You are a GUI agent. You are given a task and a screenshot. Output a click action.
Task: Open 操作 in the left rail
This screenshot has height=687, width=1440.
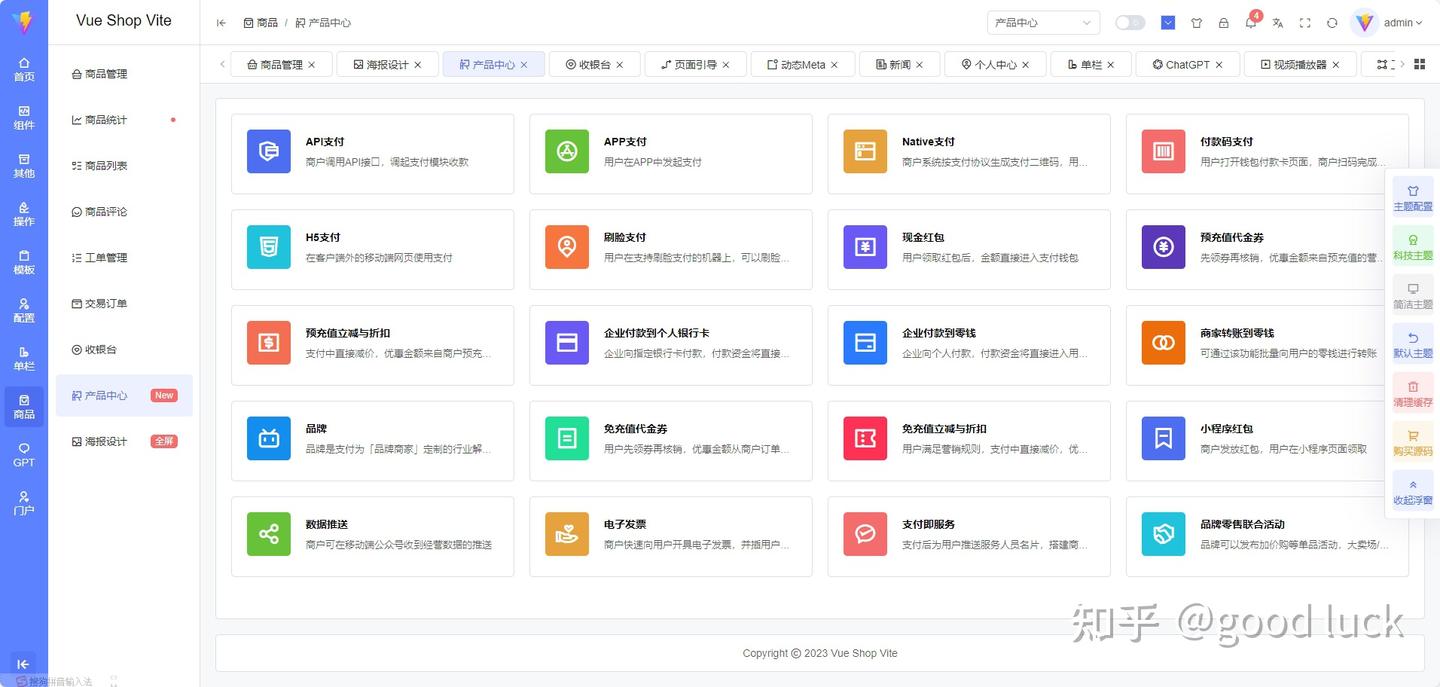pyautogui.click(x=24, y=214)
